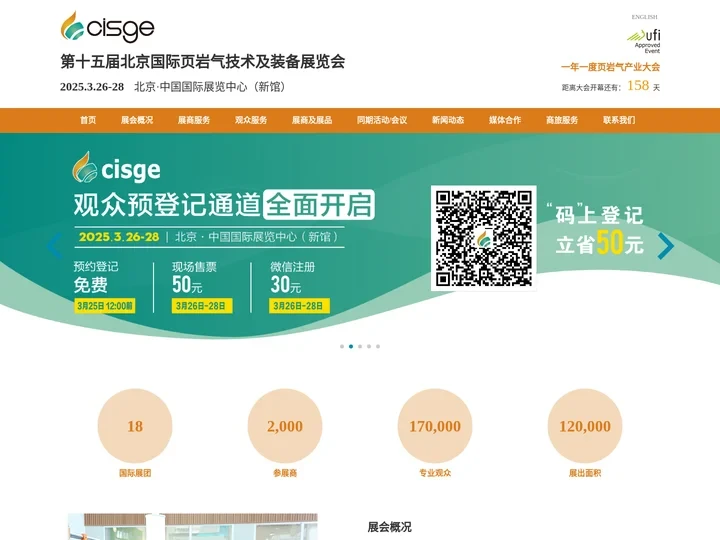720x540 pixels.
Task: Click the 2025.3.26-28 date in header
Action: point(92,87)
